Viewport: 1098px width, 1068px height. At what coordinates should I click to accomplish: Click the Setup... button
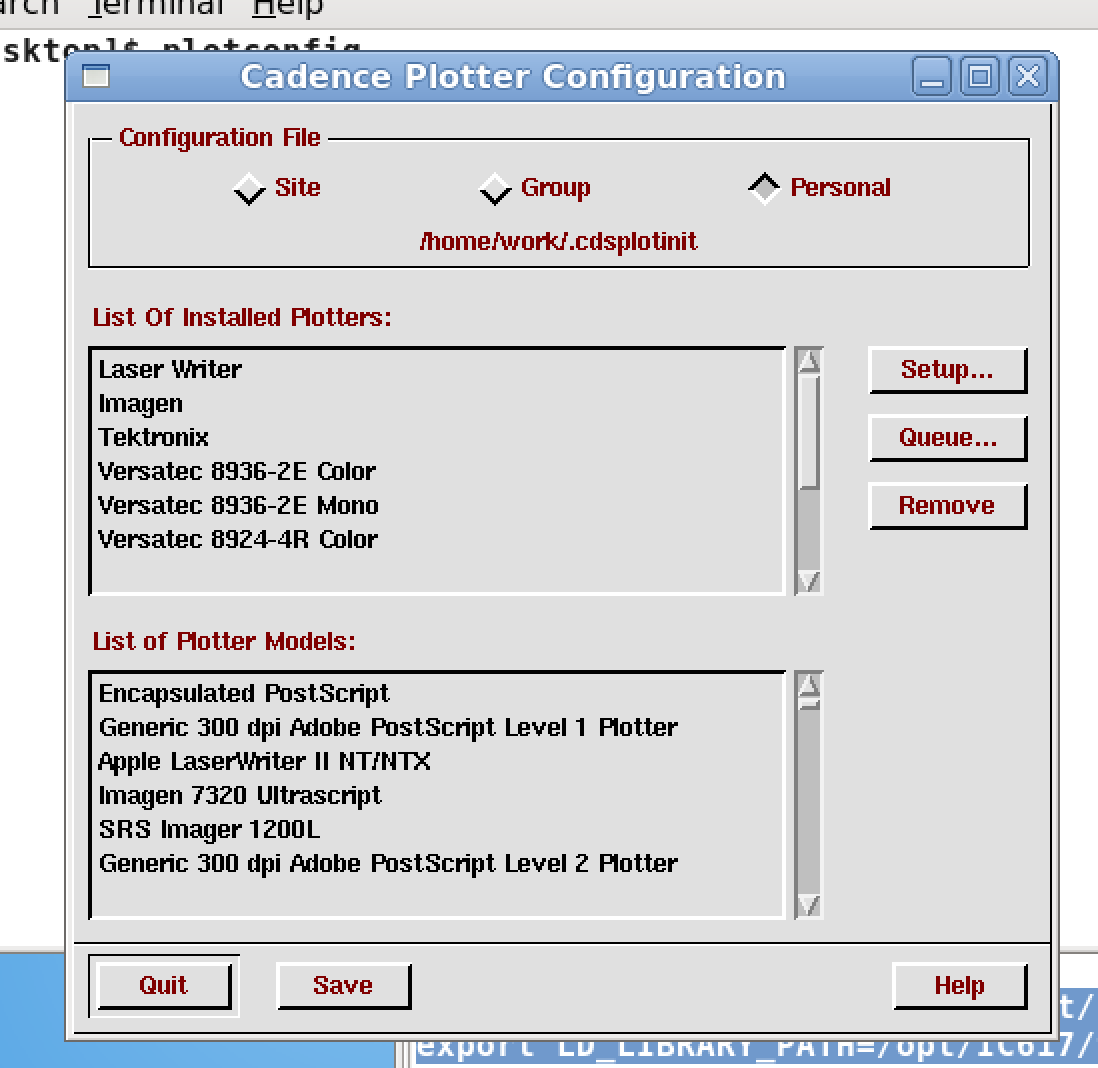pos(947,370)
